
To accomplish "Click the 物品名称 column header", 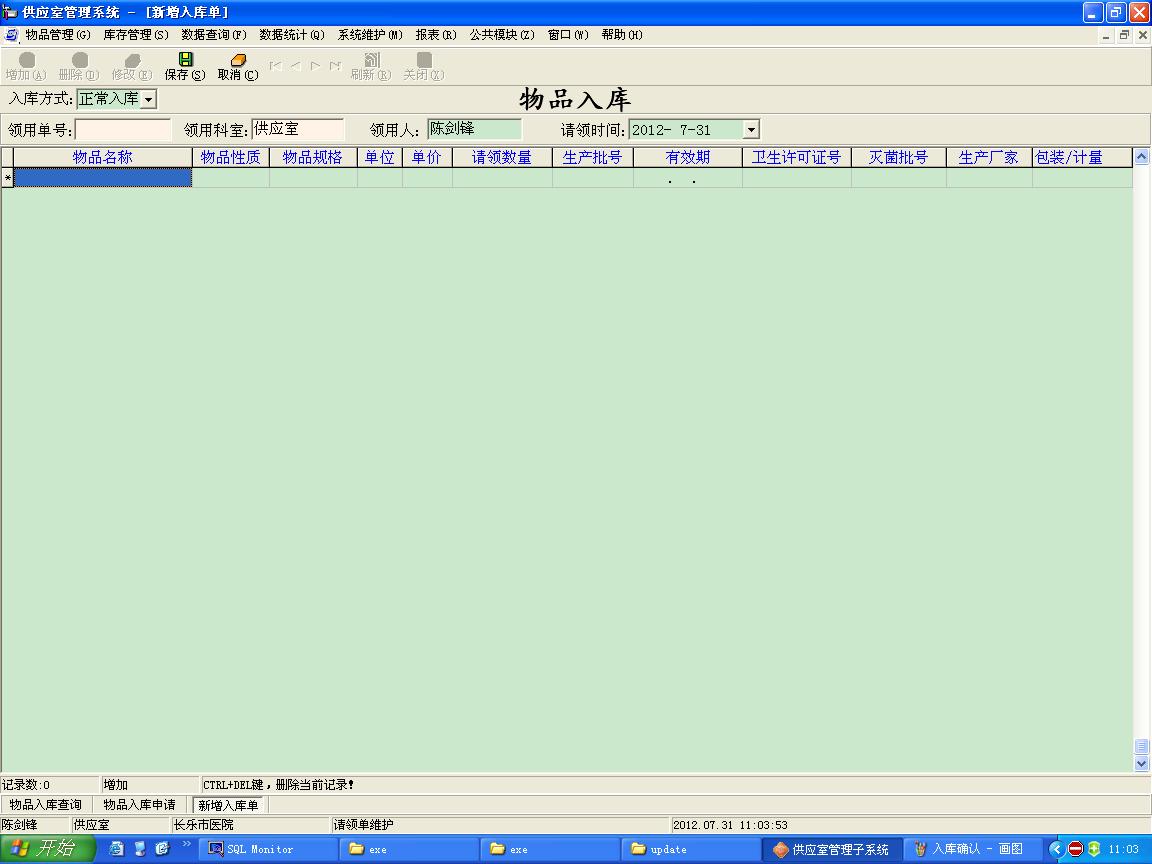I will pos(103,157).
